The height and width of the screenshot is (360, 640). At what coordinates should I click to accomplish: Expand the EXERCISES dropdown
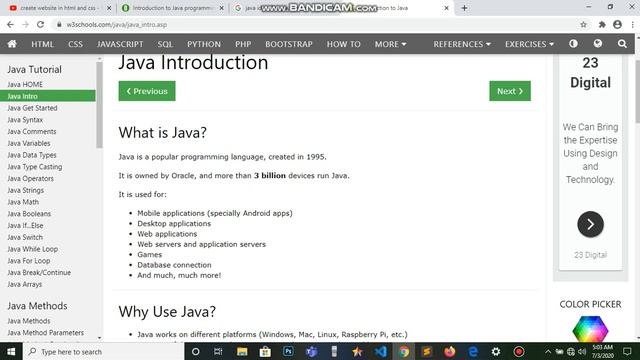tap(529, 44)
